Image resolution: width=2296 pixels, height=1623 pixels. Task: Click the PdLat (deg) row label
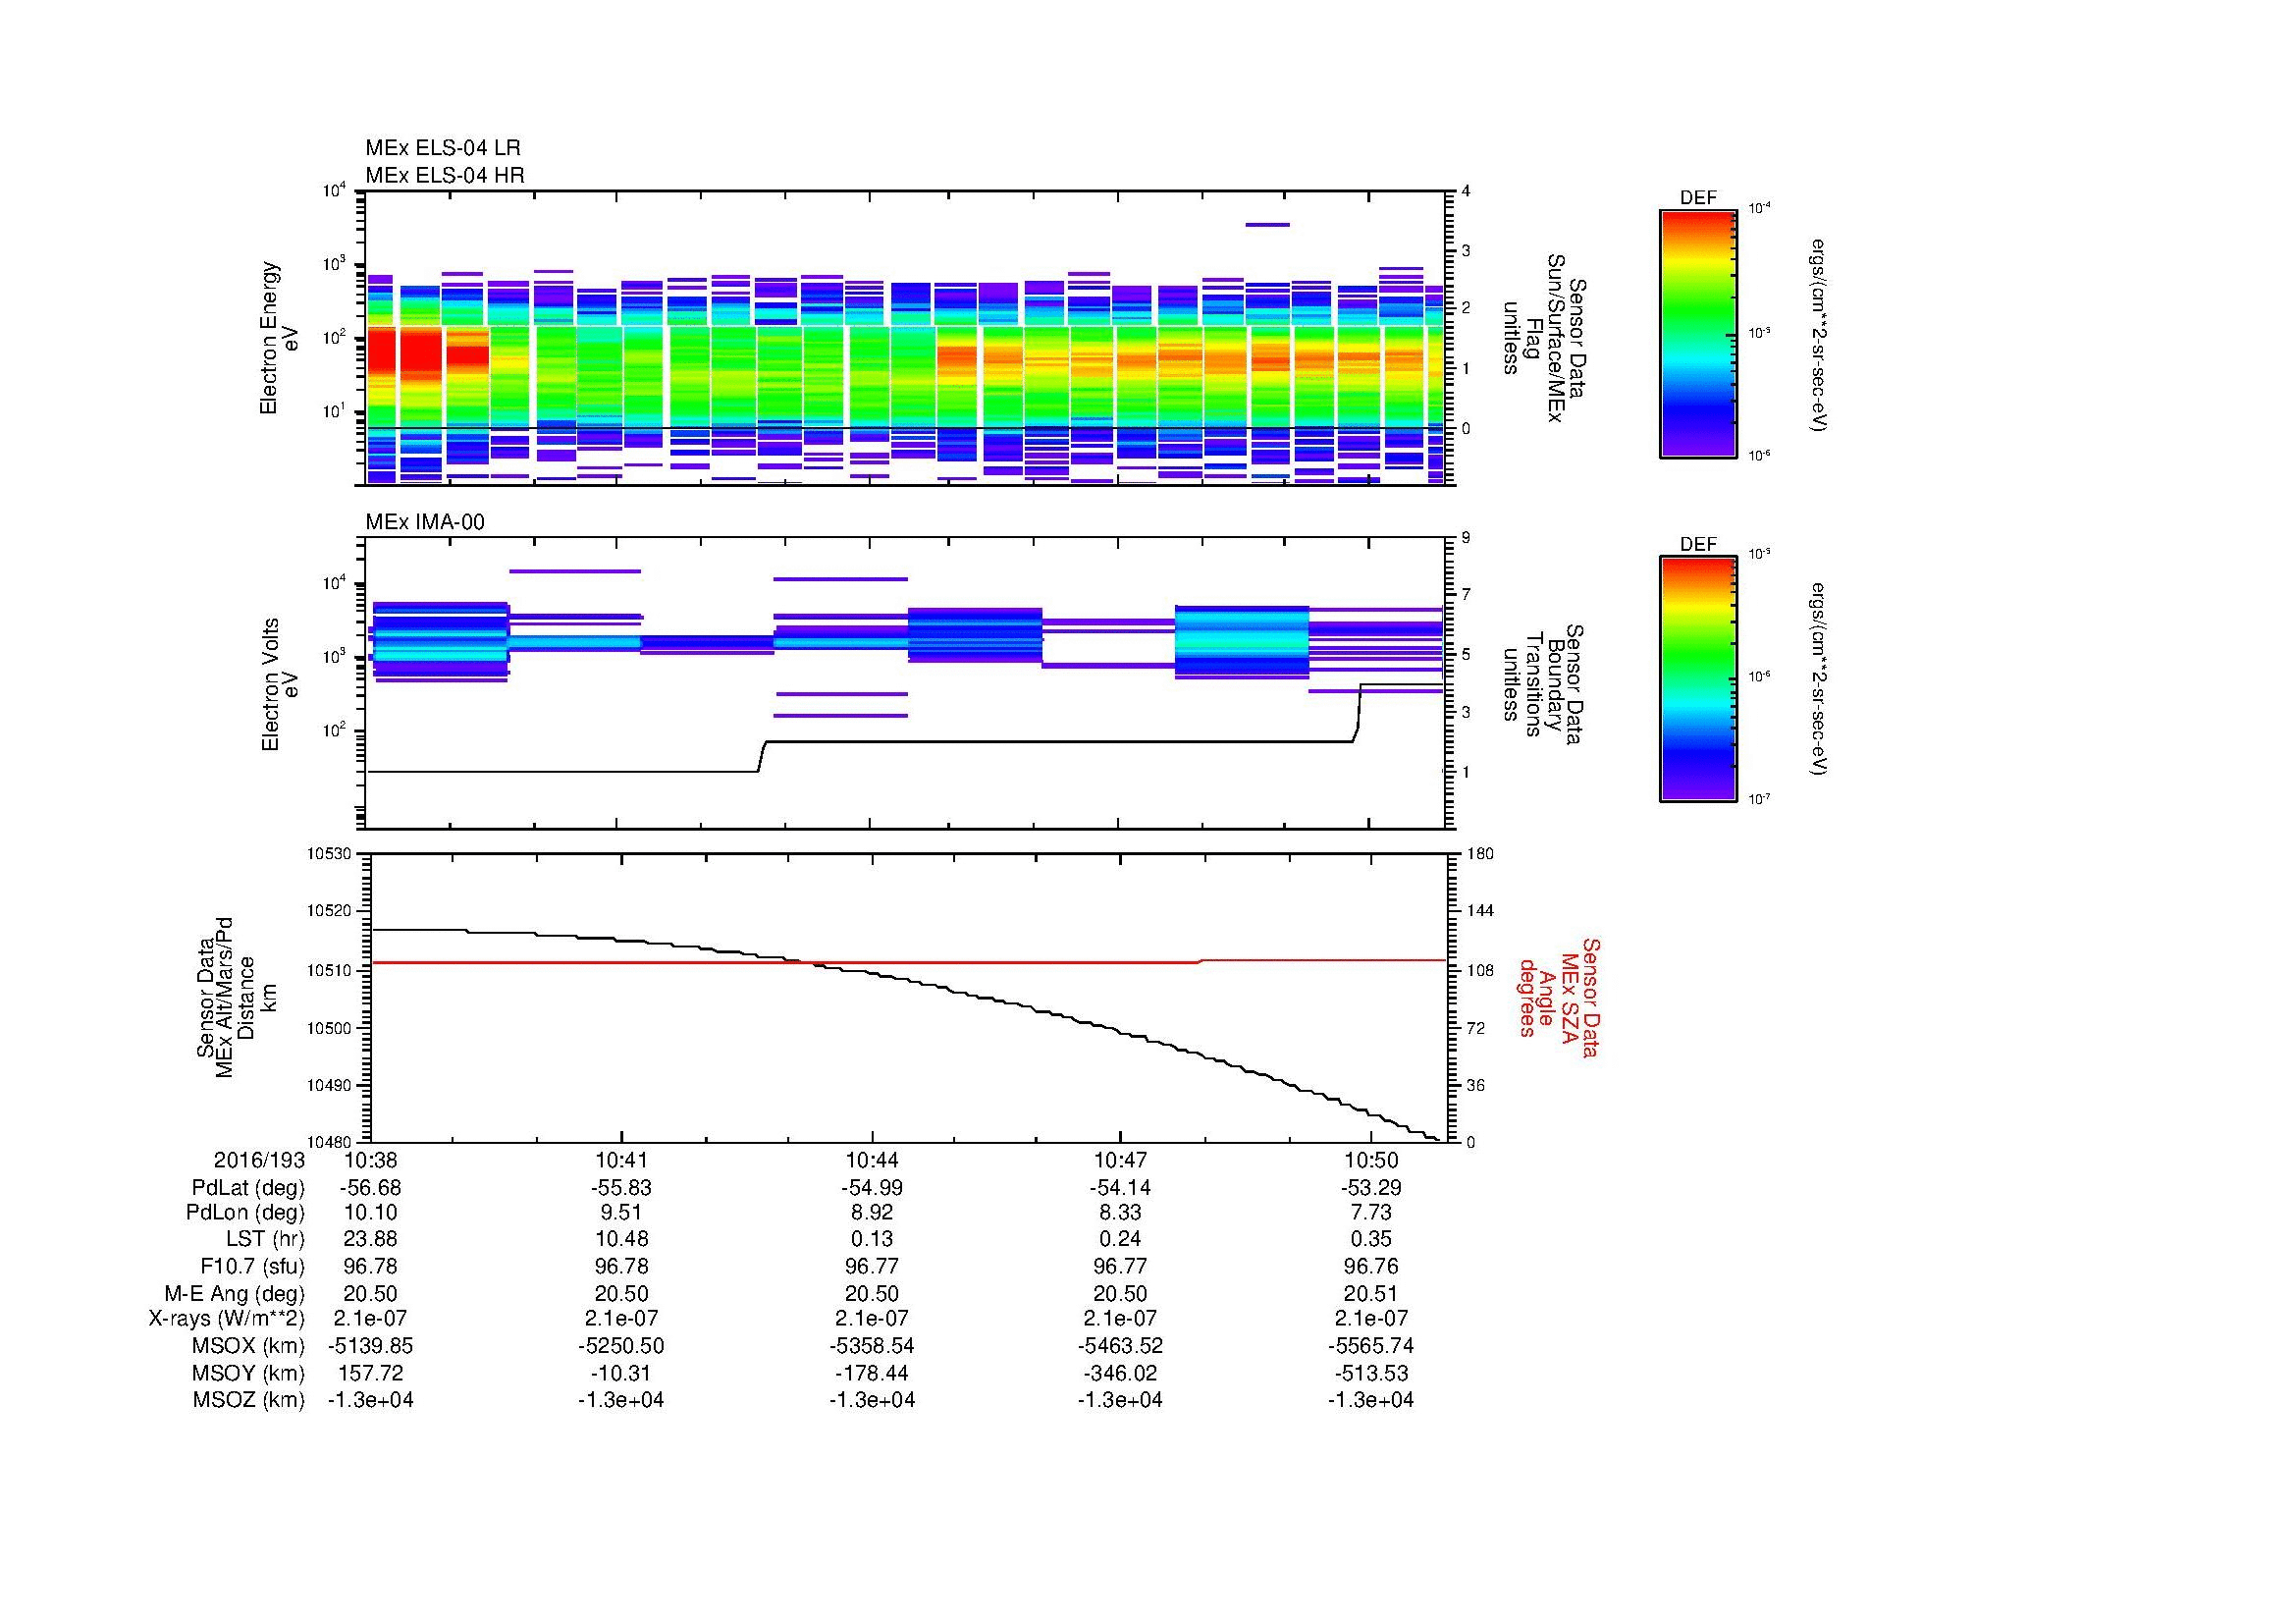pyautogui.click(x=248, y=1188)
